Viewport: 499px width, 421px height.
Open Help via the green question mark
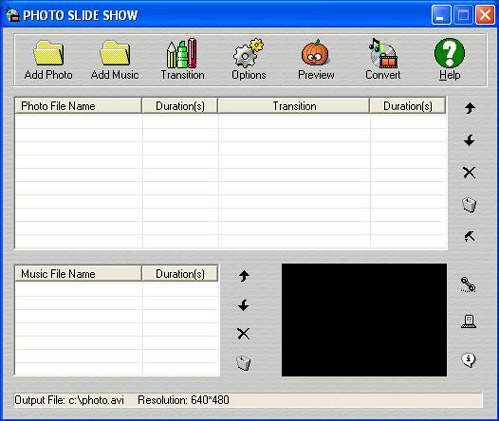point(449,60)
